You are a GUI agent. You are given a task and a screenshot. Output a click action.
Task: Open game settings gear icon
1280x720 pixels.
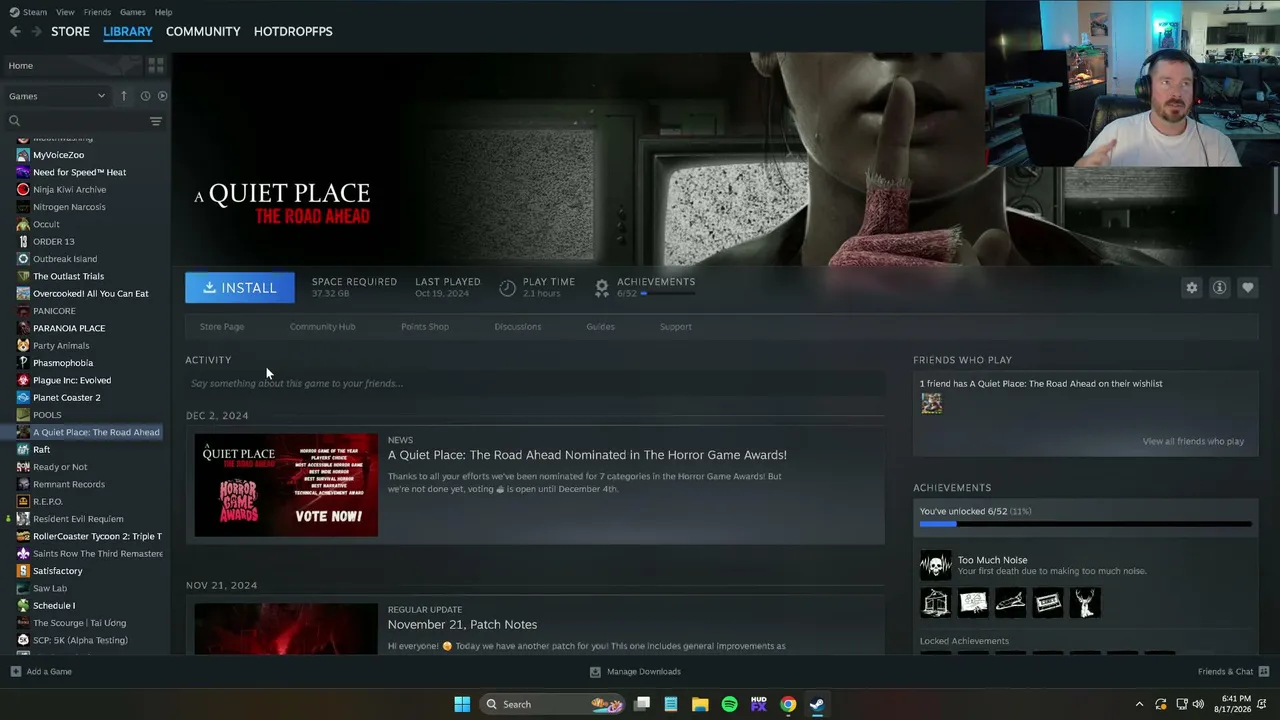click(x=1192, y=287)
